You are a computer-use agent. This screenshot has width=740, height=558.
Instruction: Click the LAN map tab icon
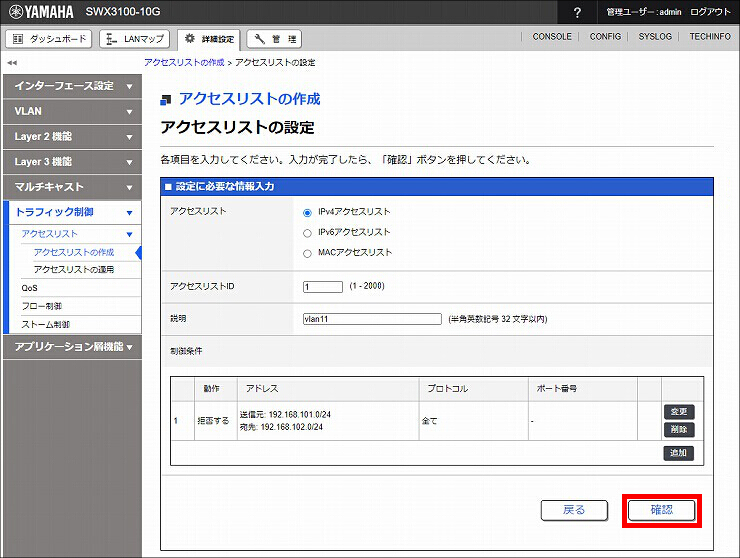coord(111,39)
